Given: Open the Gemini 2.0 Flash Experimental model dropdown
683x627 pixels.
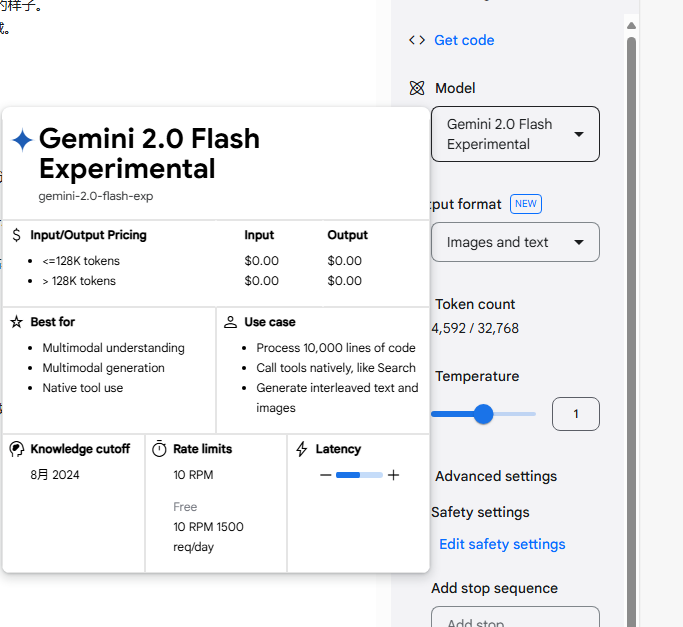Looking at the screenshot, I should [515, 134].
